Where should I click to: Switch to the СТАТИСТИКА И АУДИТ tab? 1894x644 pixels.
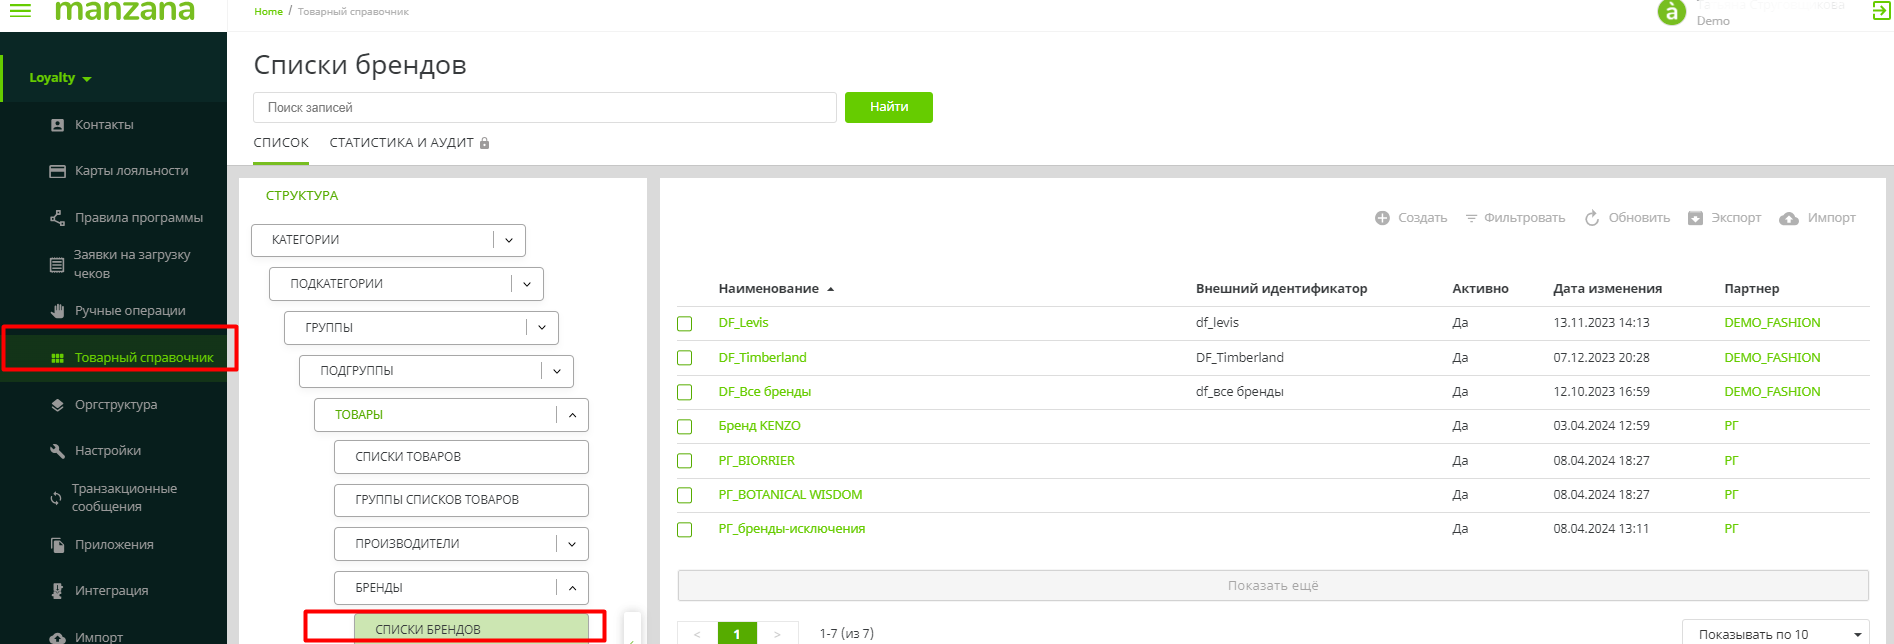pyautogui.click(x=401, y=143)
